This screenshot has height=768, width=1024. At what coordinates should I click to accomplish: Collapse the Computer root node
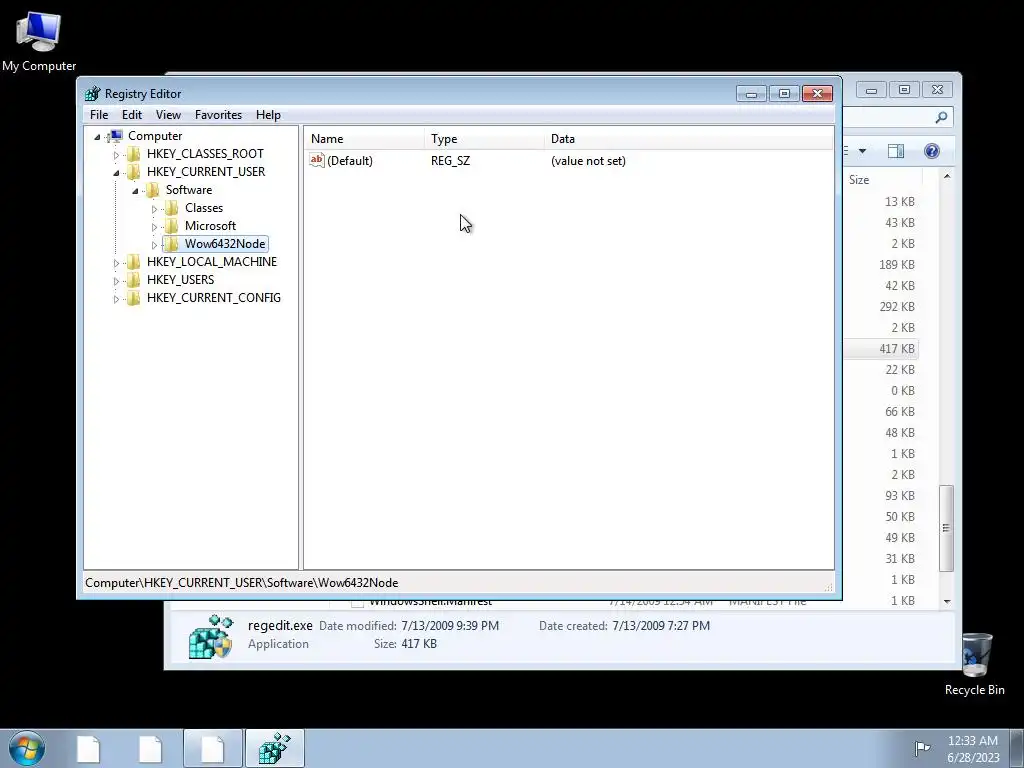97,136
